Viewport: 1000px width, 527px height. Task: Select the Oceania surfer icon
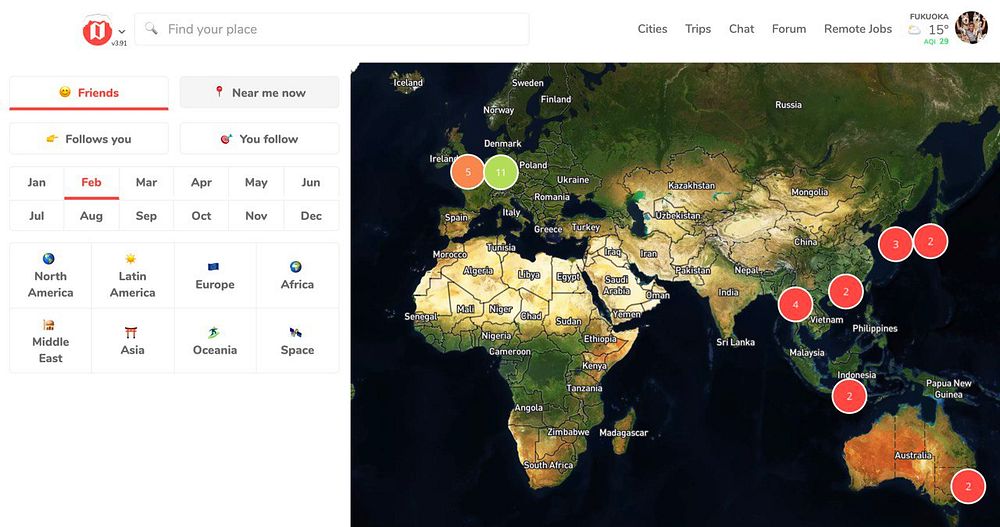pyautogui.click(x=214, y=332)
